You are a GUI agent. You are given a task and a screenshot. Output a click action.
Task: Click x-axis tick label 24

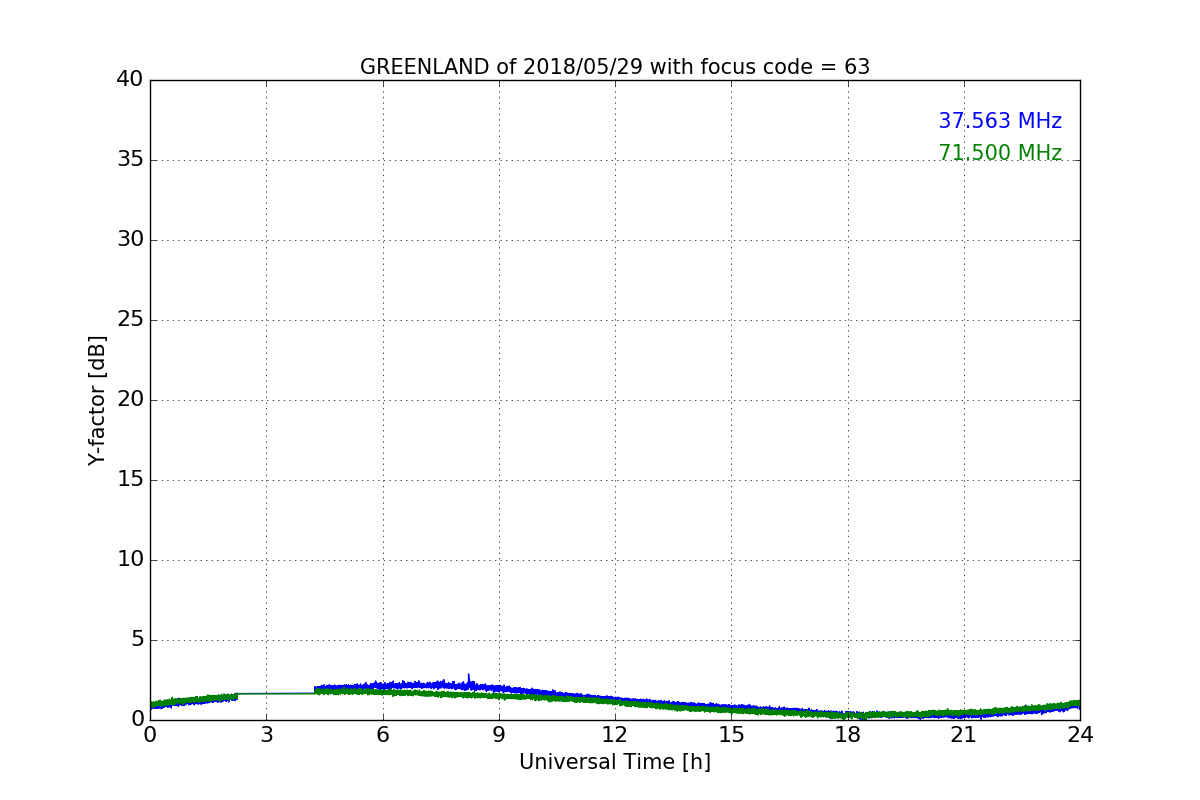coord(1080,735)
